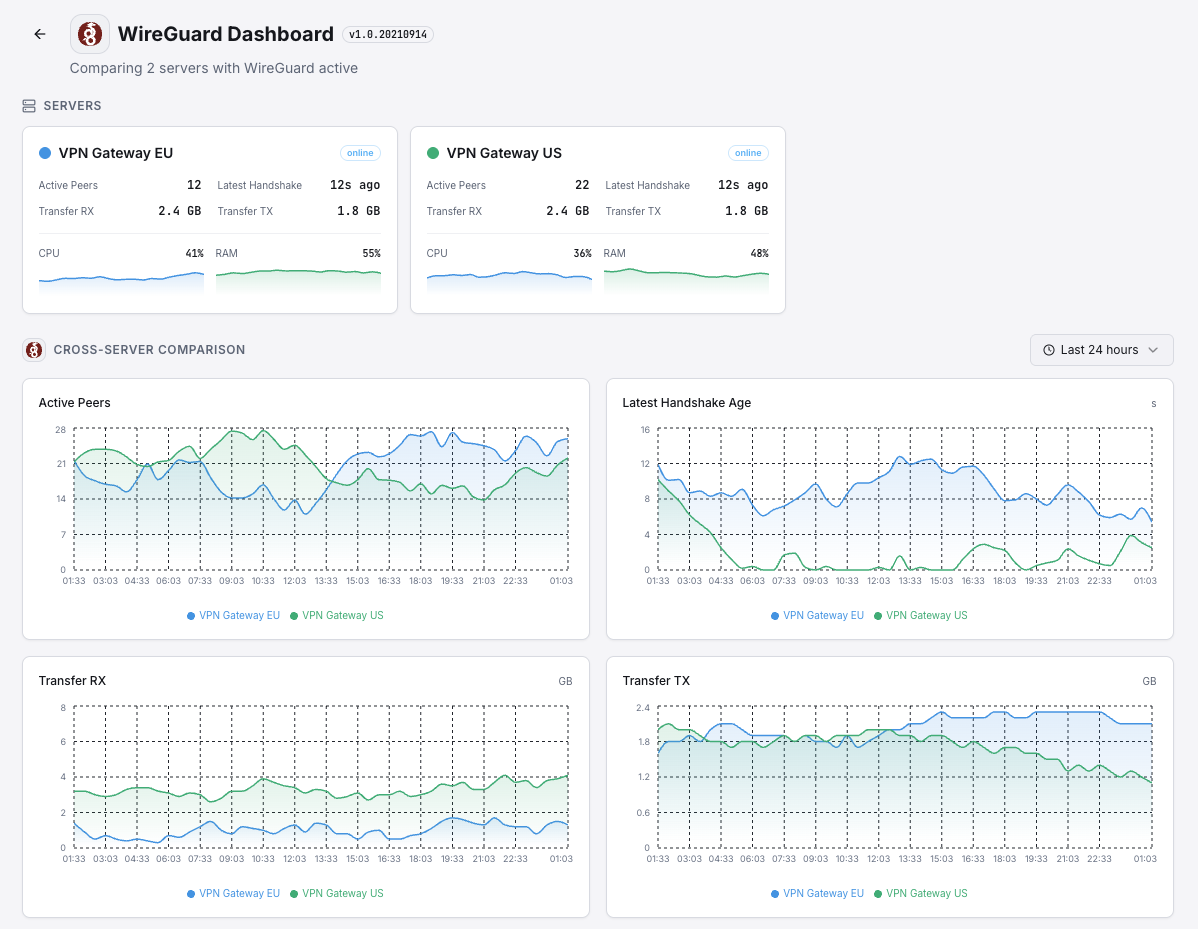Click the clock icon in time range selector
The height and width of the screenshot is (929, 1198).
tap(1049, 350)
